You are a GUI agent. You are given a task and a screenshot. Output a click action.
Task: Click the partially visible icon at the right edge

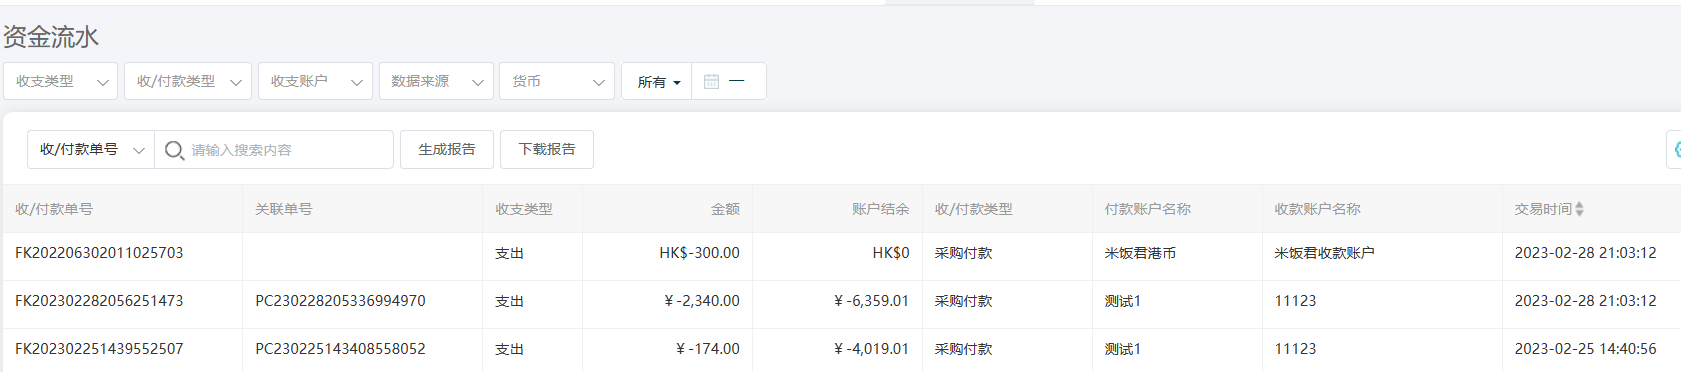[x=1675, y=149]
